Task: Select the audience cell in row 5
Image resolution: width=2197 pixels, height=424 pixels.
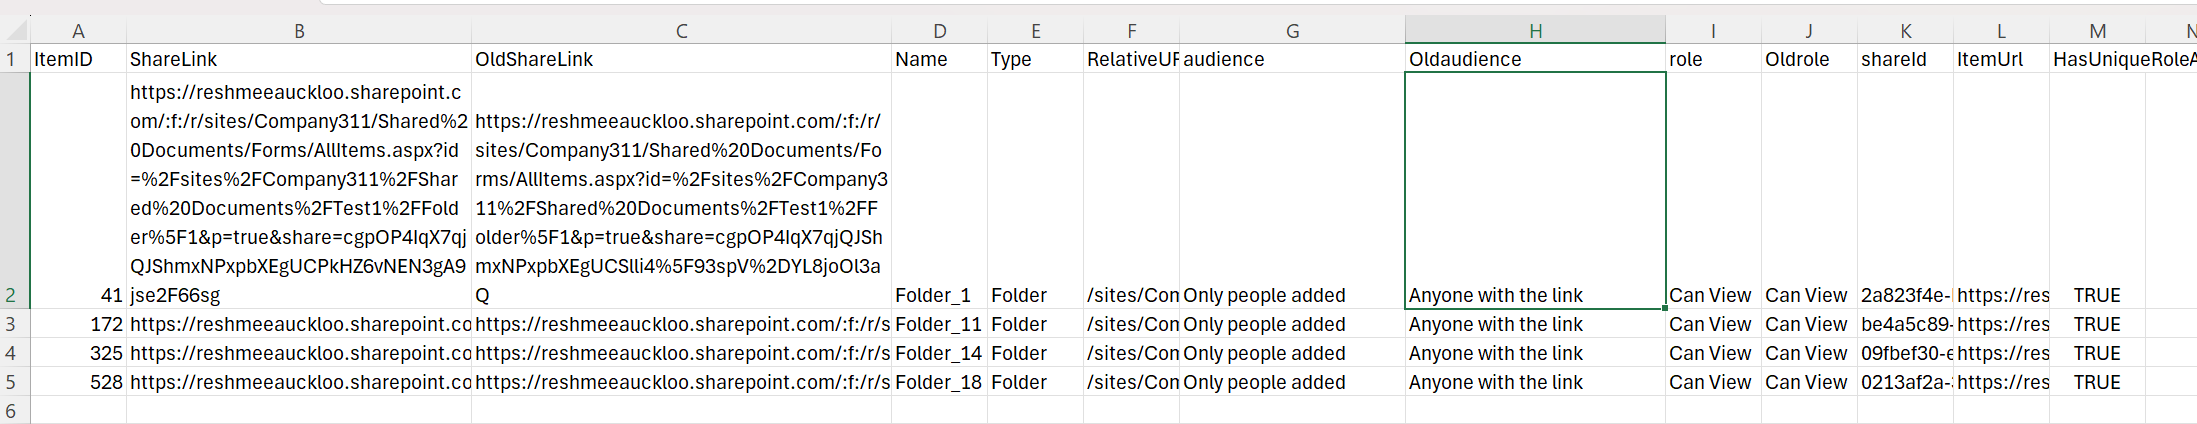Action: (x=1292, y=382)
